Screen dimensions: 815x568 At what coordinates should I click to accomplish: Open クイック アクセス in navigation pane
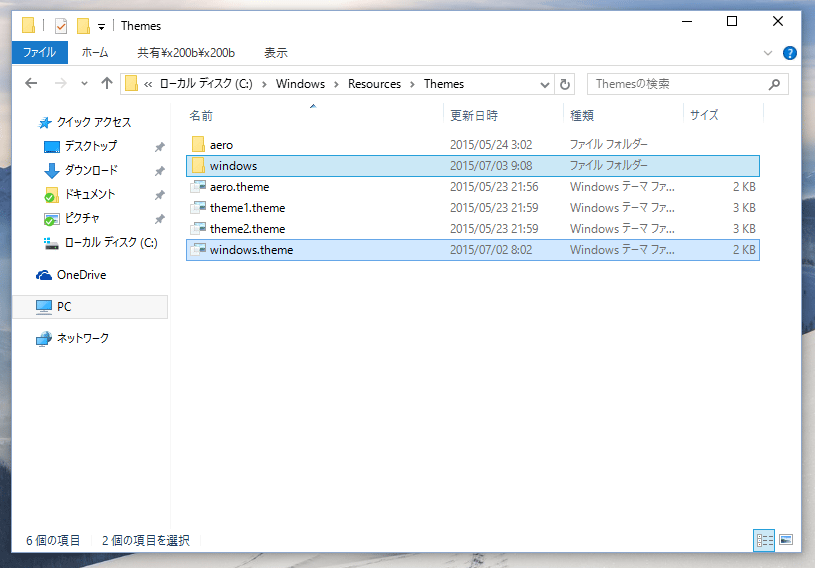coord(94,122)
